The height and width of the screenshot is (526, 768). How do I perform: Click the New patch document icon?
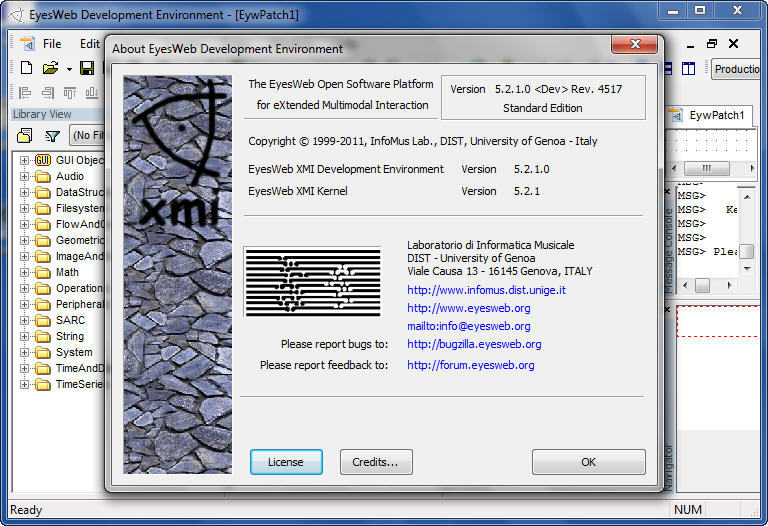pos(26,68)
